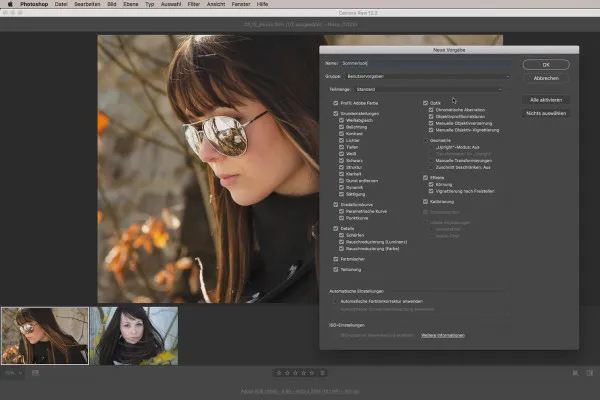Click the Apple menu icon

click(x=9, y=4)
